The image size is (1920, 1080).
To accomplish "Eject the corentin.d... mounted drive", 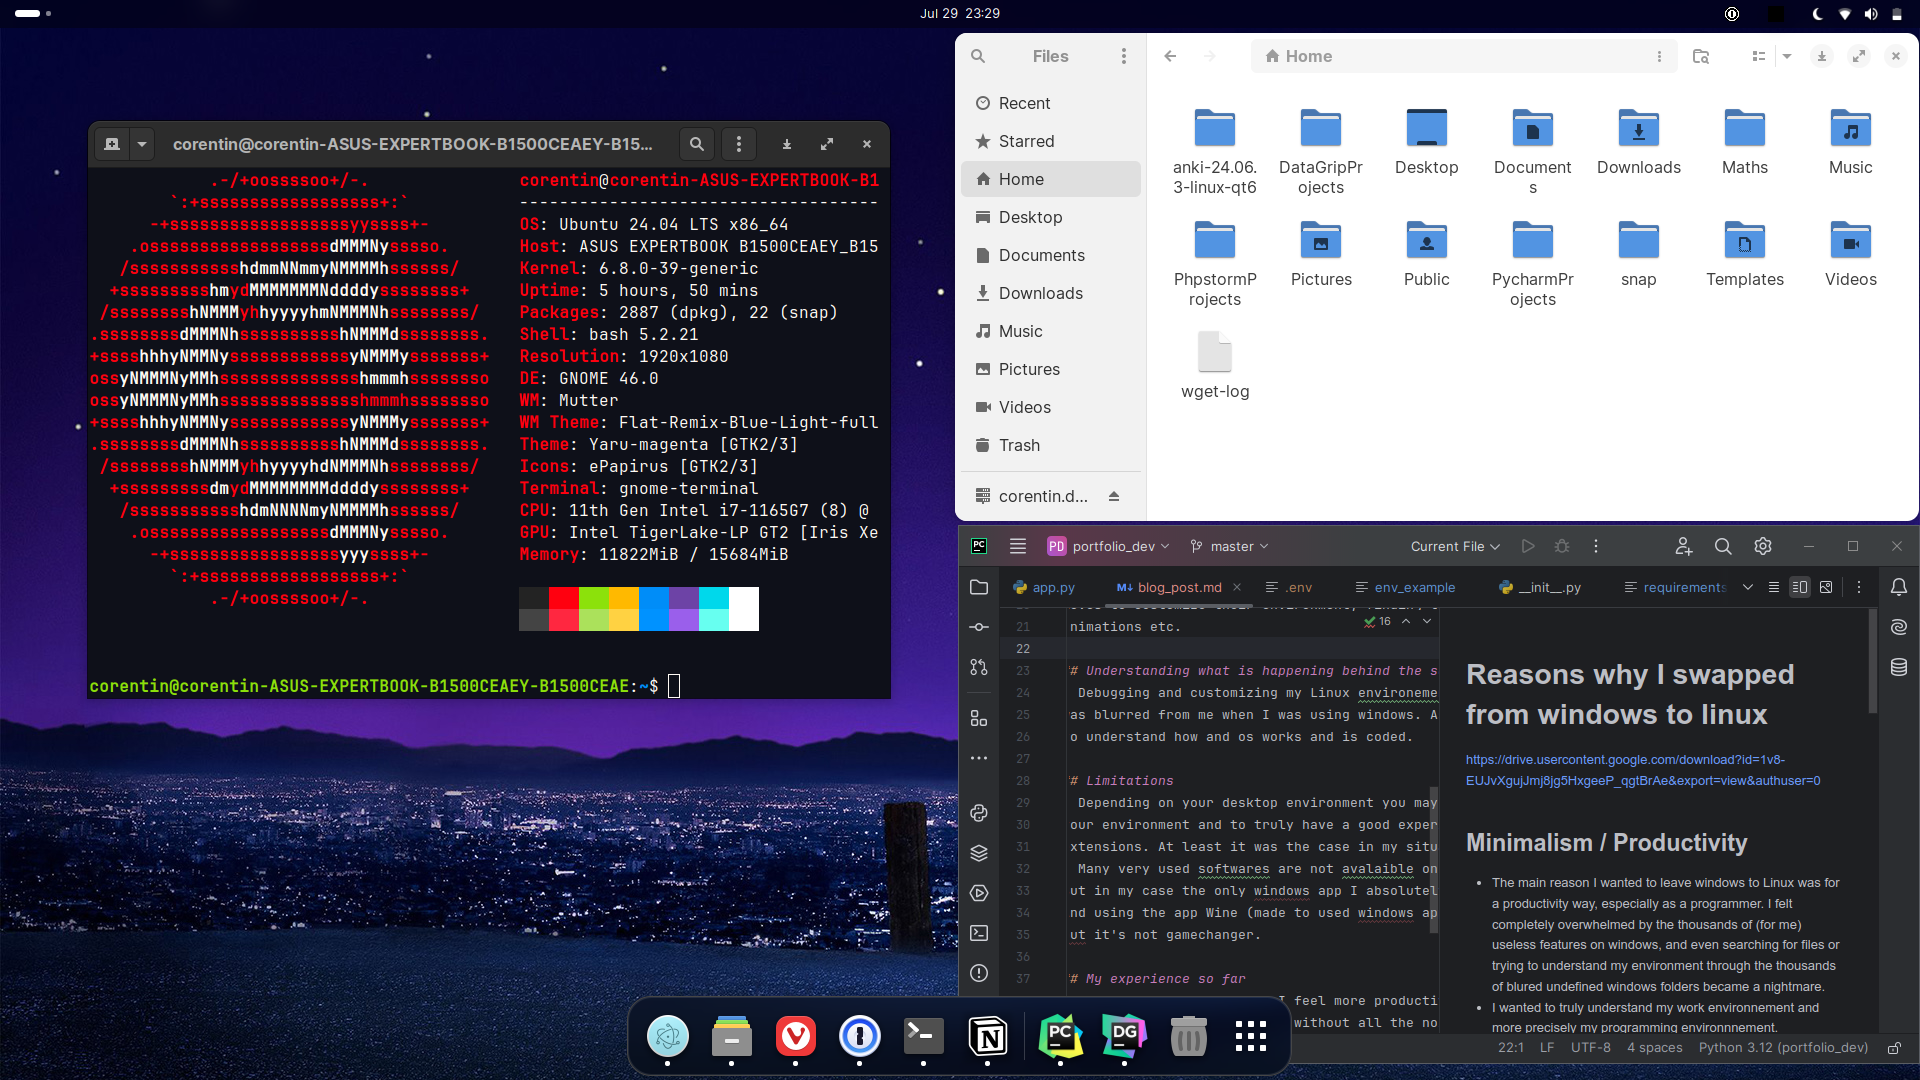I will (1114, 496).
